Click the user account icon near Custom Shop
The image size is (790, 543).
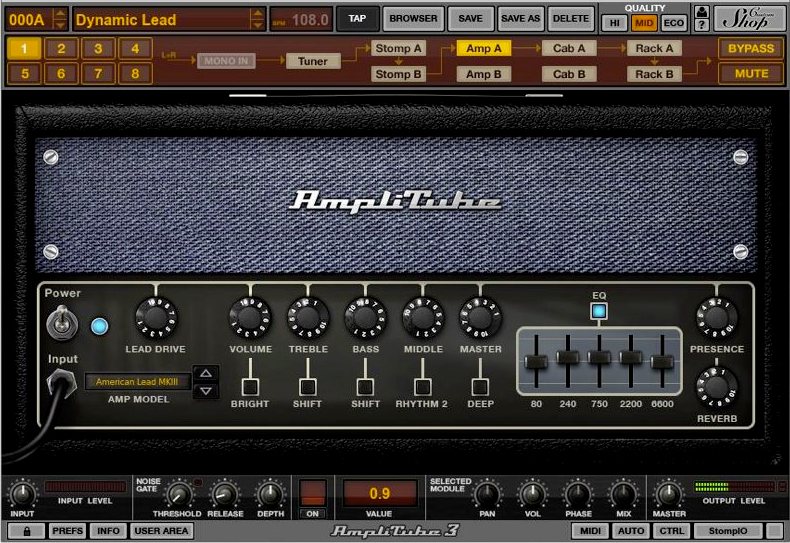click(701, 12)
